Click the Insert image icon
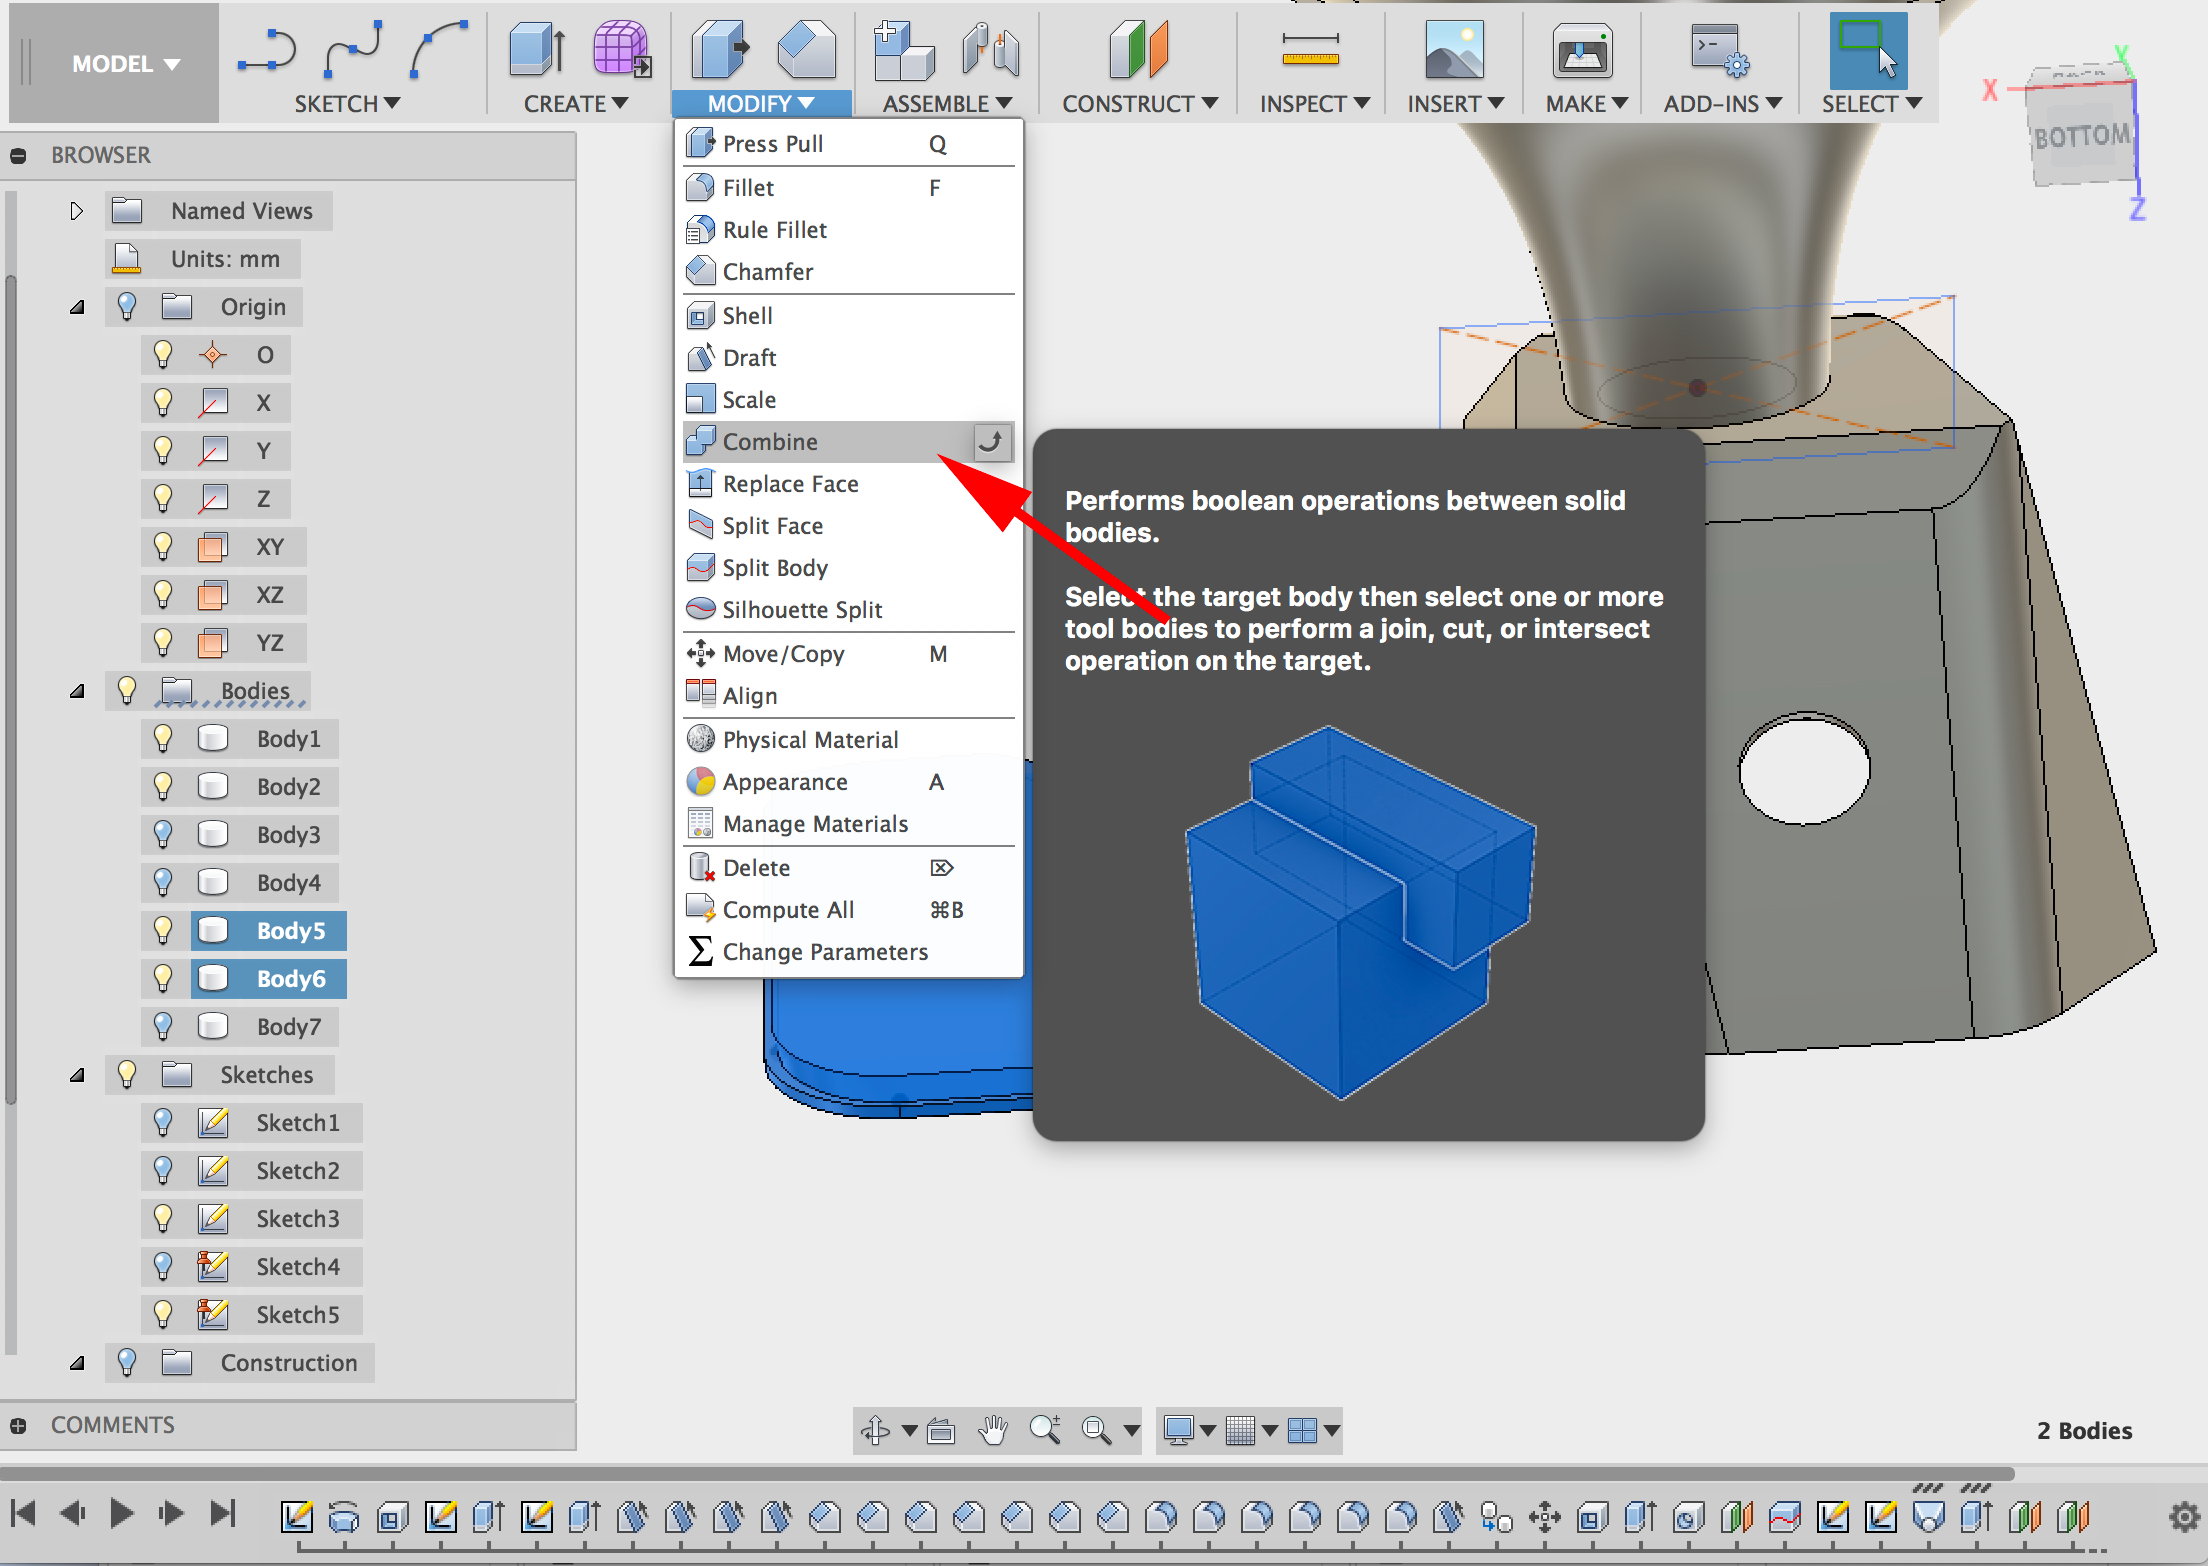This screenshot has width=2208, height=1566. pos(1454,50)
